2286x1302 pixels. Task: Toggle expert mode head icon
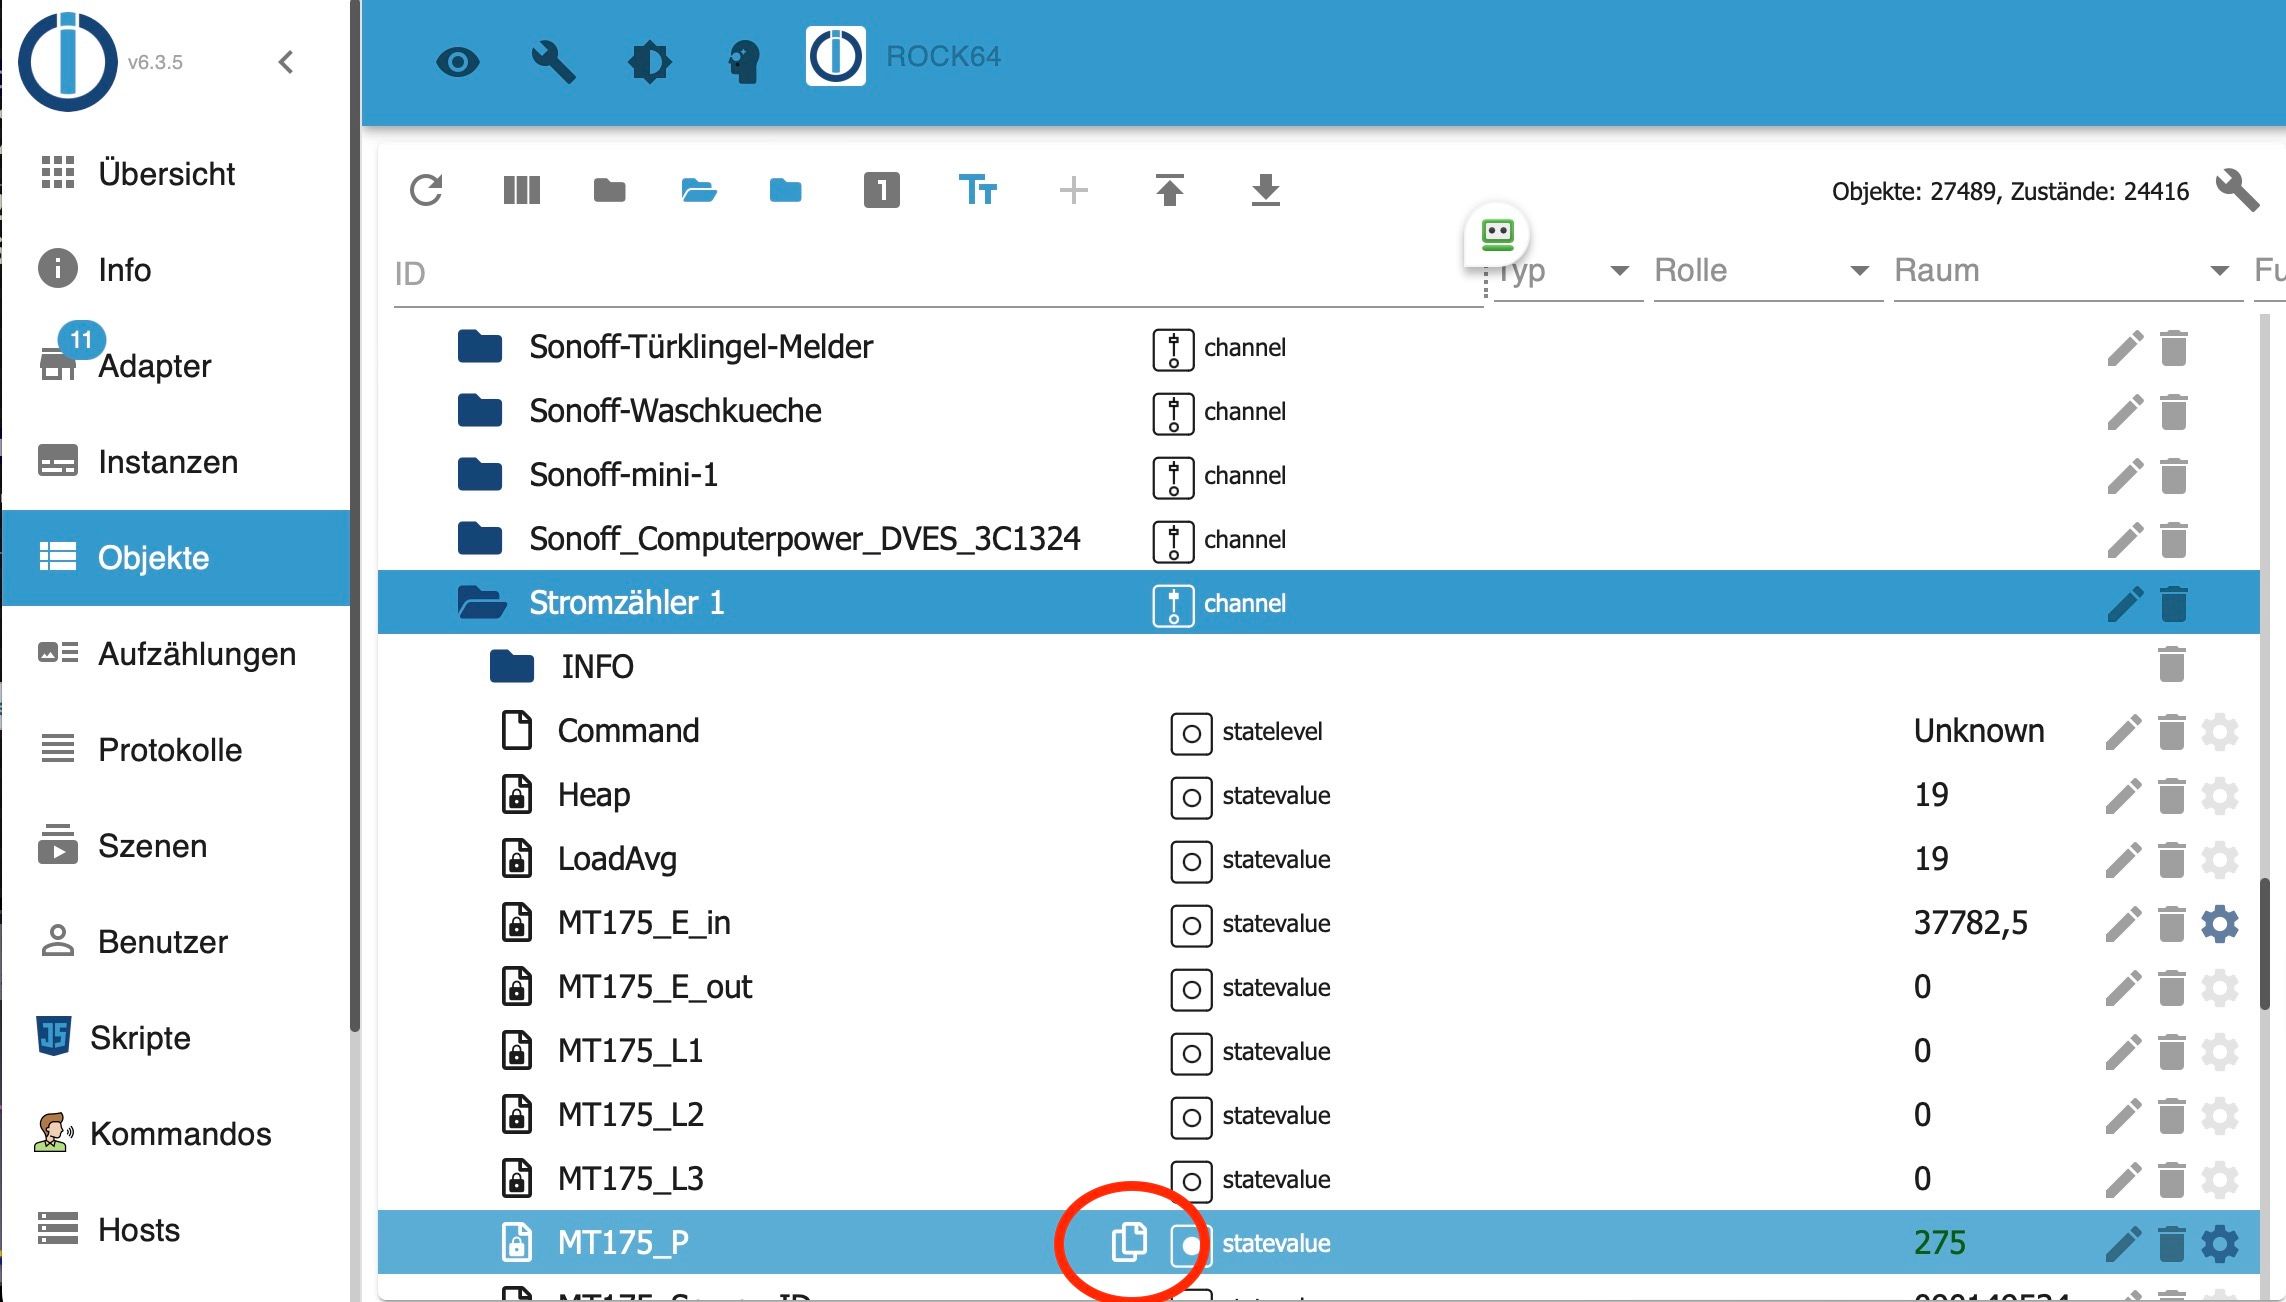(744, 62)
